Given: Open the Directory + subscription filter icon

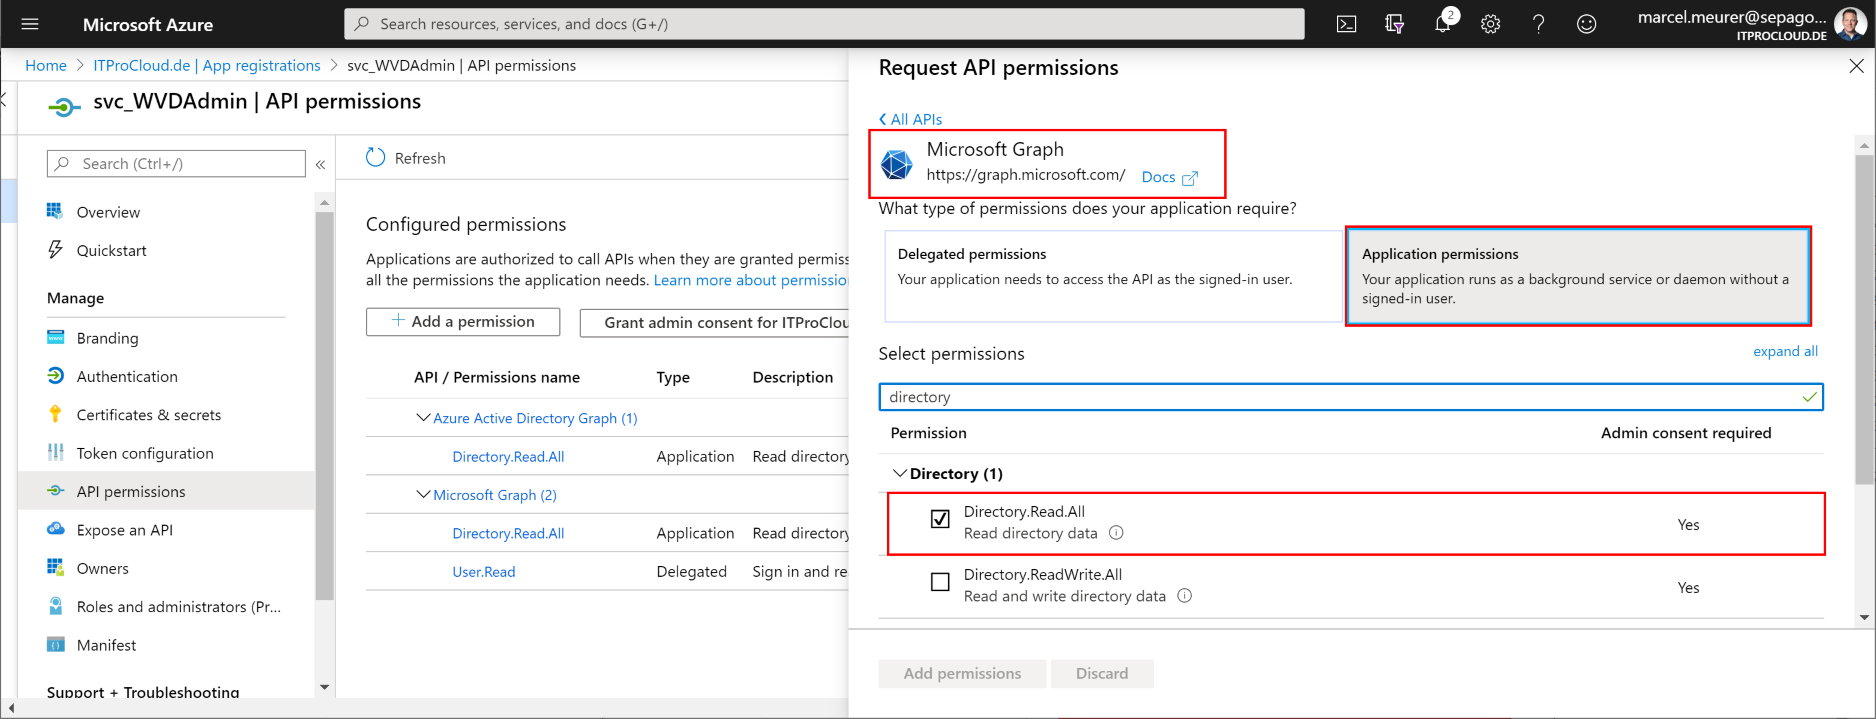Looking at the screenshot, I should (1394, 24).
